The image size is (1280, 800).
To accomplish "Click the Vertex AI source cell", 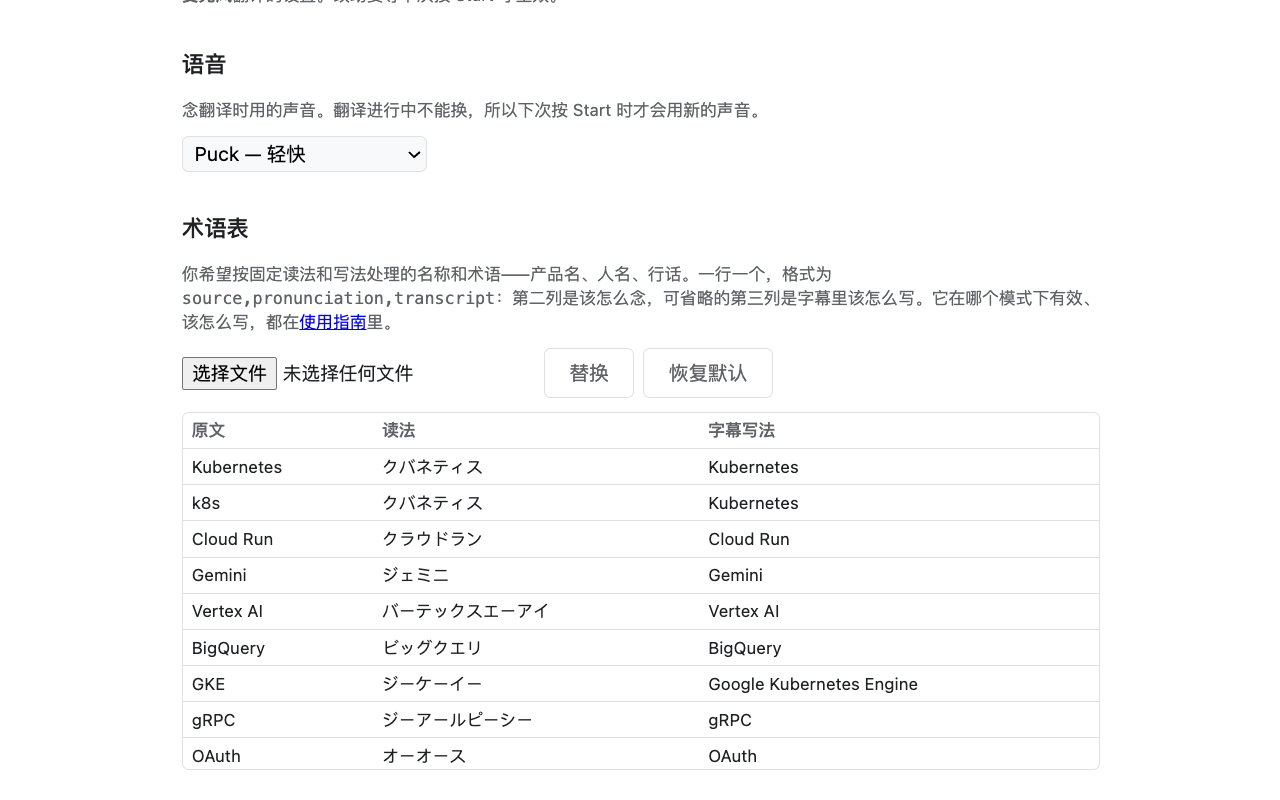I will 278,611.
